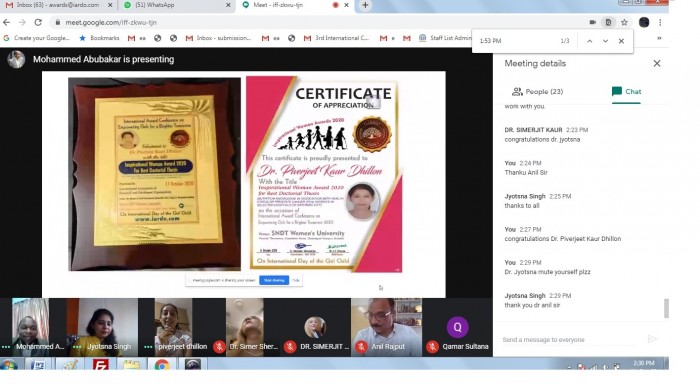Viewport: 700px width, 384px height.
Task: Switch to Inbox awards Gmail tab
Action: pyautogui.click(x=58, y=5)
